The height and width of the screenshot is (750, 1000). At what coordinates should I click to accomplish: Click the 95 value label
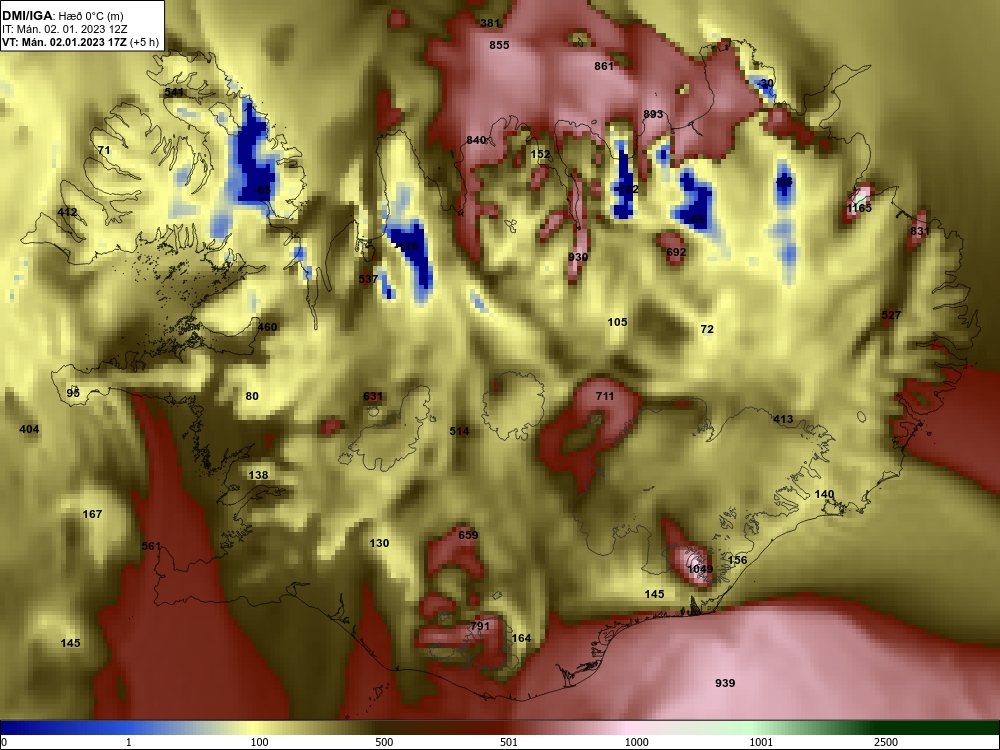tap(73, 393)
